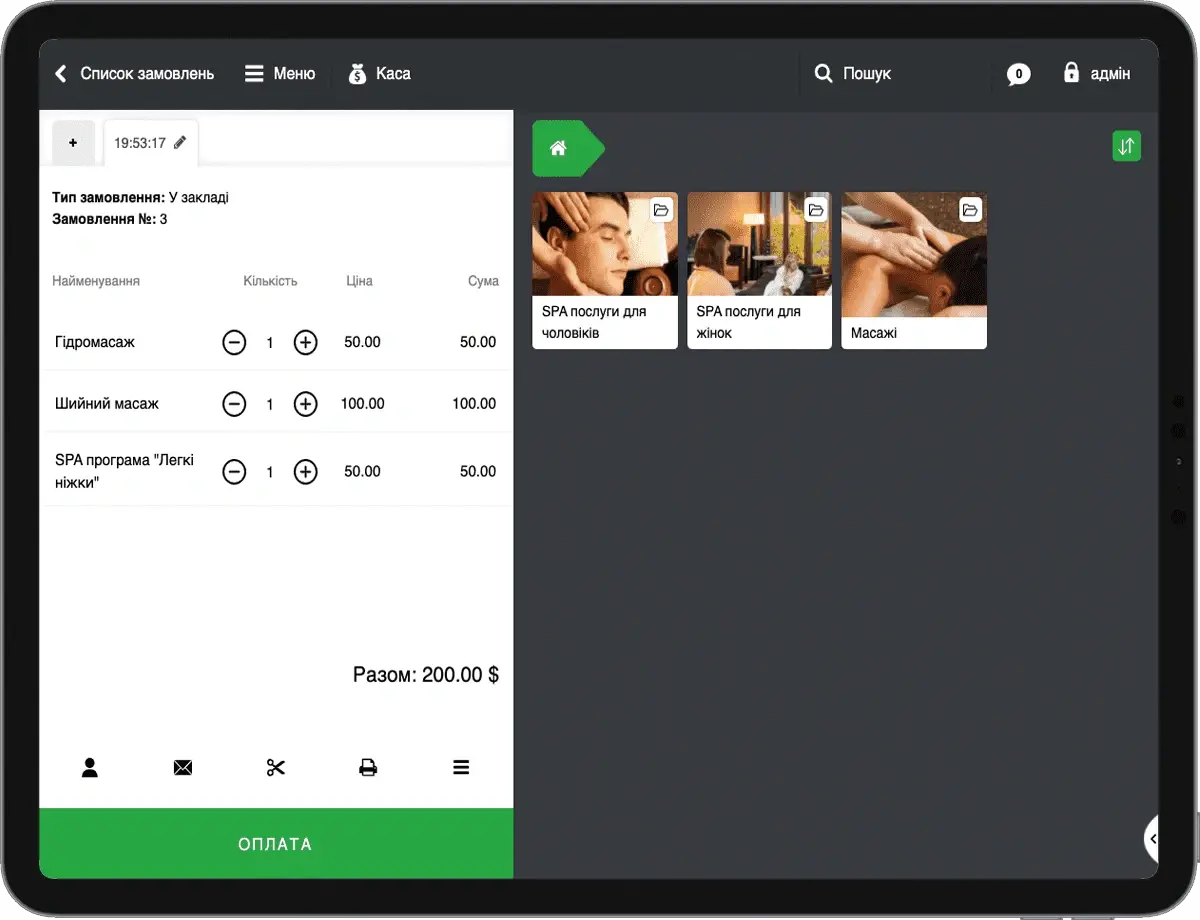Click the scissors split order icon

[276, 768]
